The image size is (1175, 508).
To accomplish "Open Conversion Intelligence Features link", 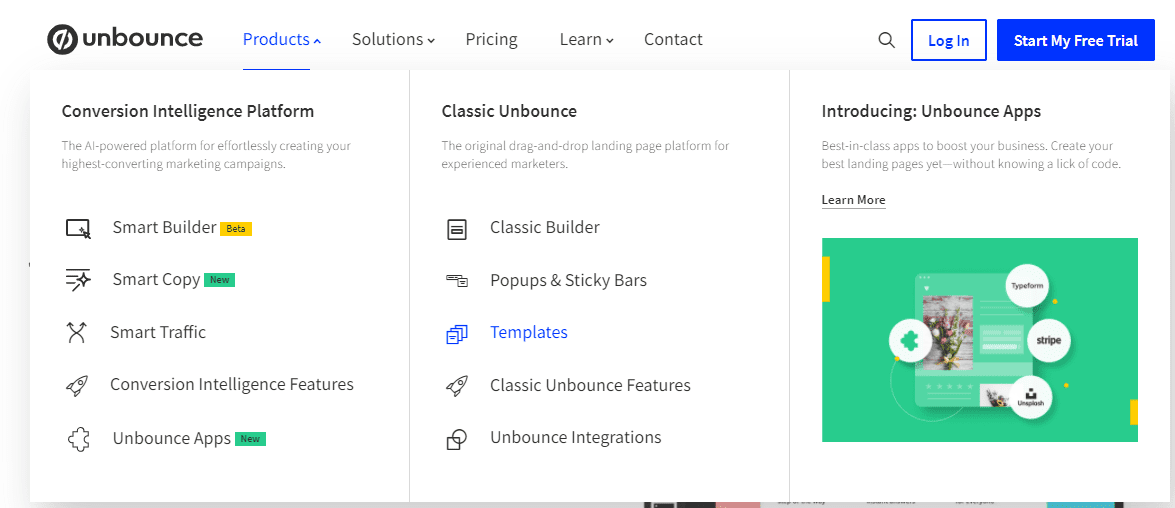I will coord(232,384).
